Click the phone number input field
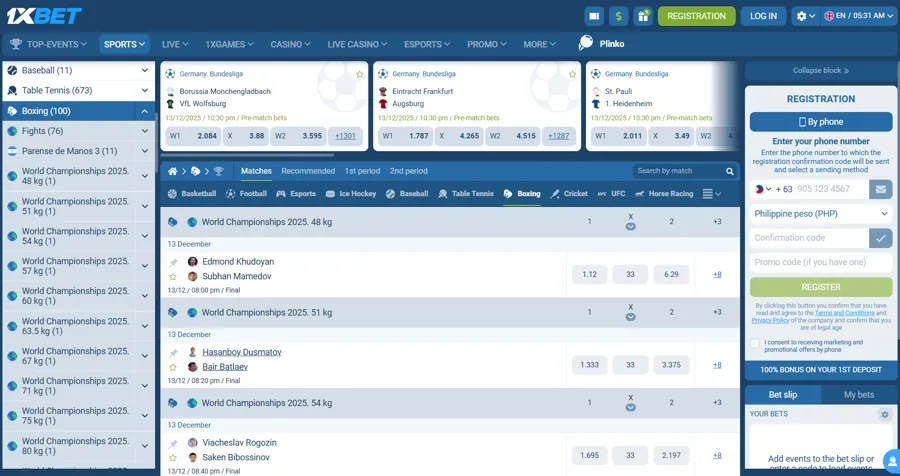Screen dimensions: 900x476 tap(830, 189)
